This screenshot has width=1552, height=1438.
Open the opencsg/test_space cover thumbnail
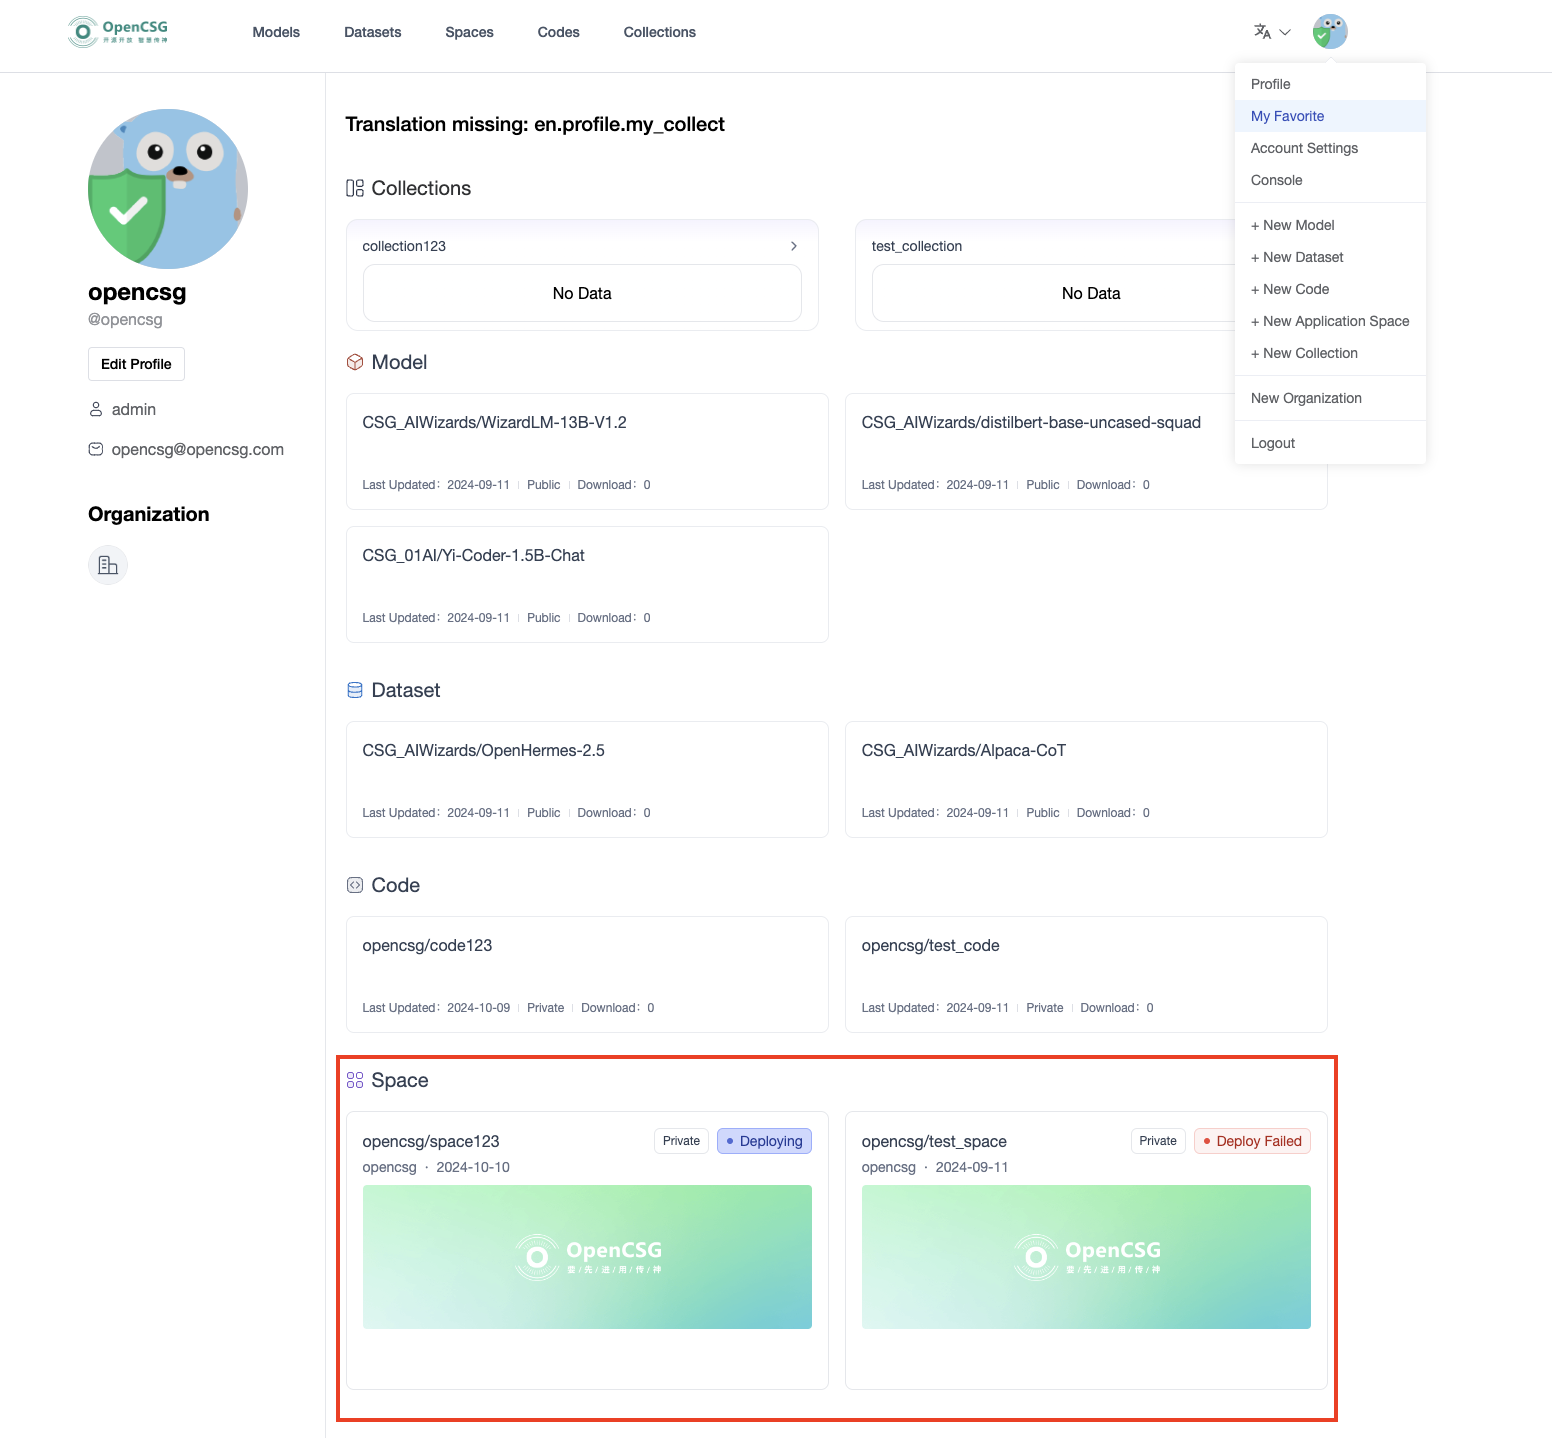(1086, 1256)
